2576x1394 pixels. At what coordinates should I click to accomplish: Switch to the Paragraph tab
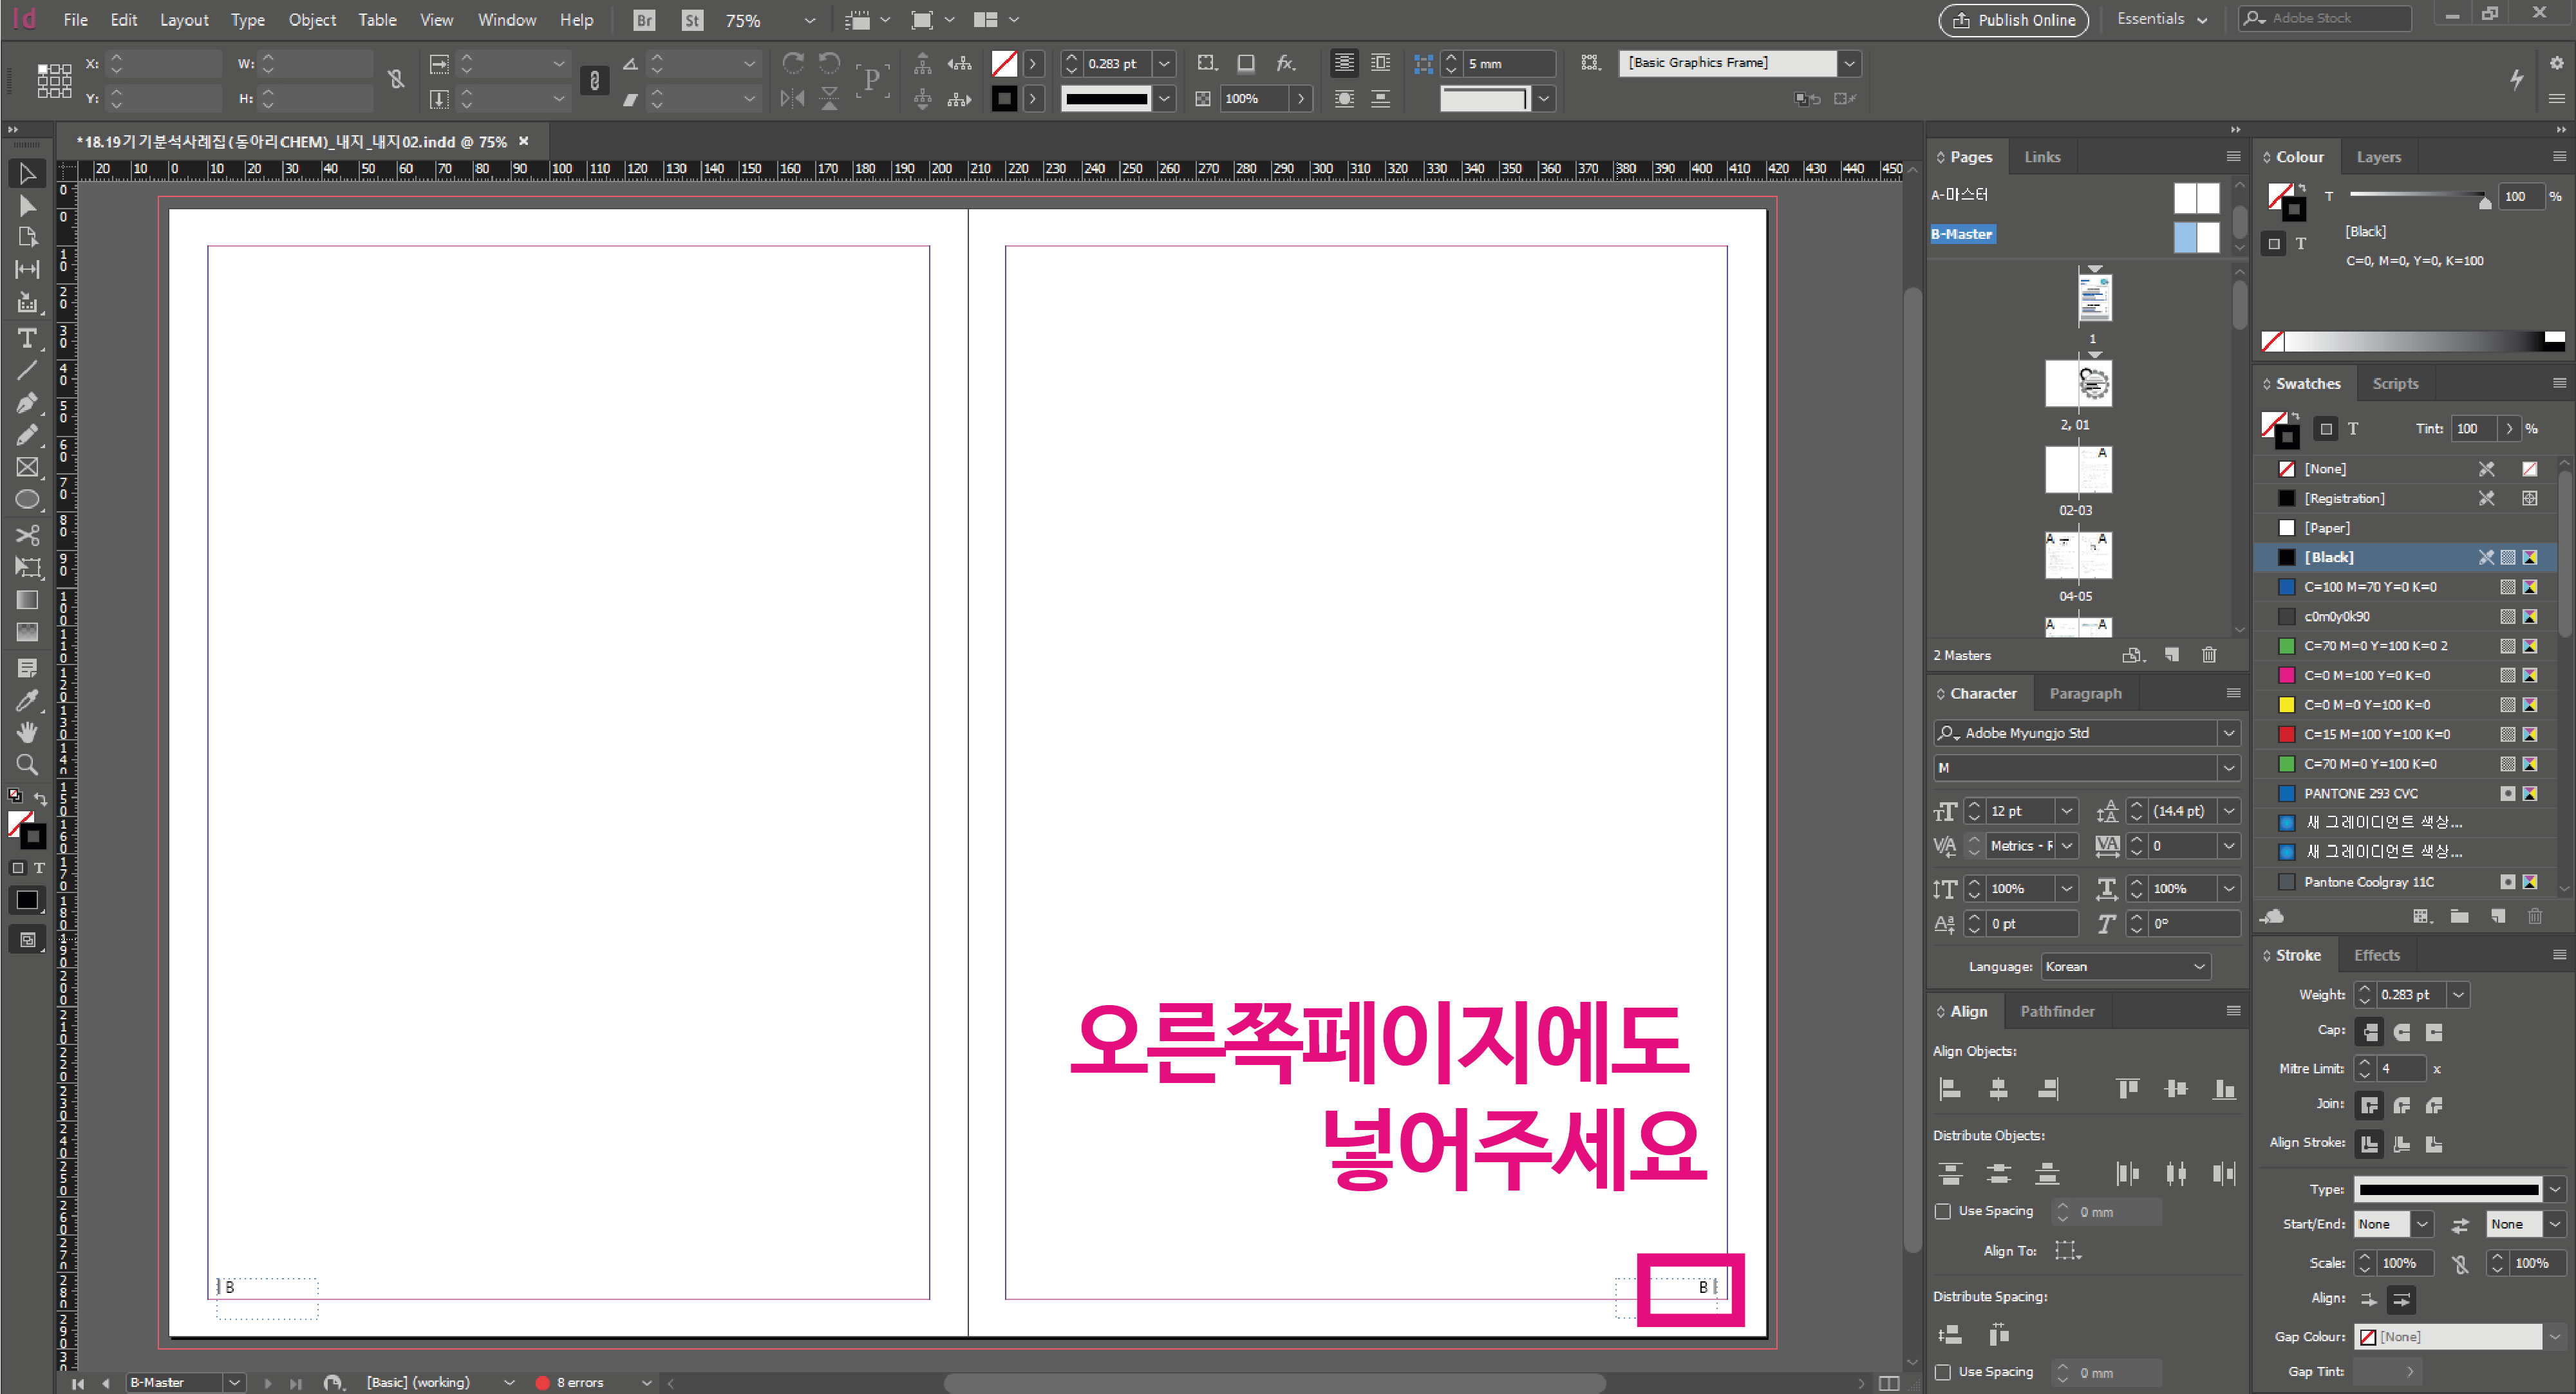(x=2085, y=693)
